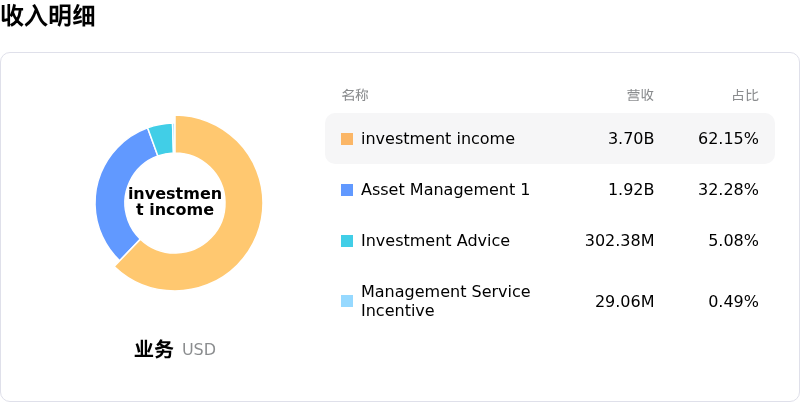The width and height of the screenshot is (800, 402).
Task: Click the cyan Investment Advice legend swatch
Action: pos(347,241)
